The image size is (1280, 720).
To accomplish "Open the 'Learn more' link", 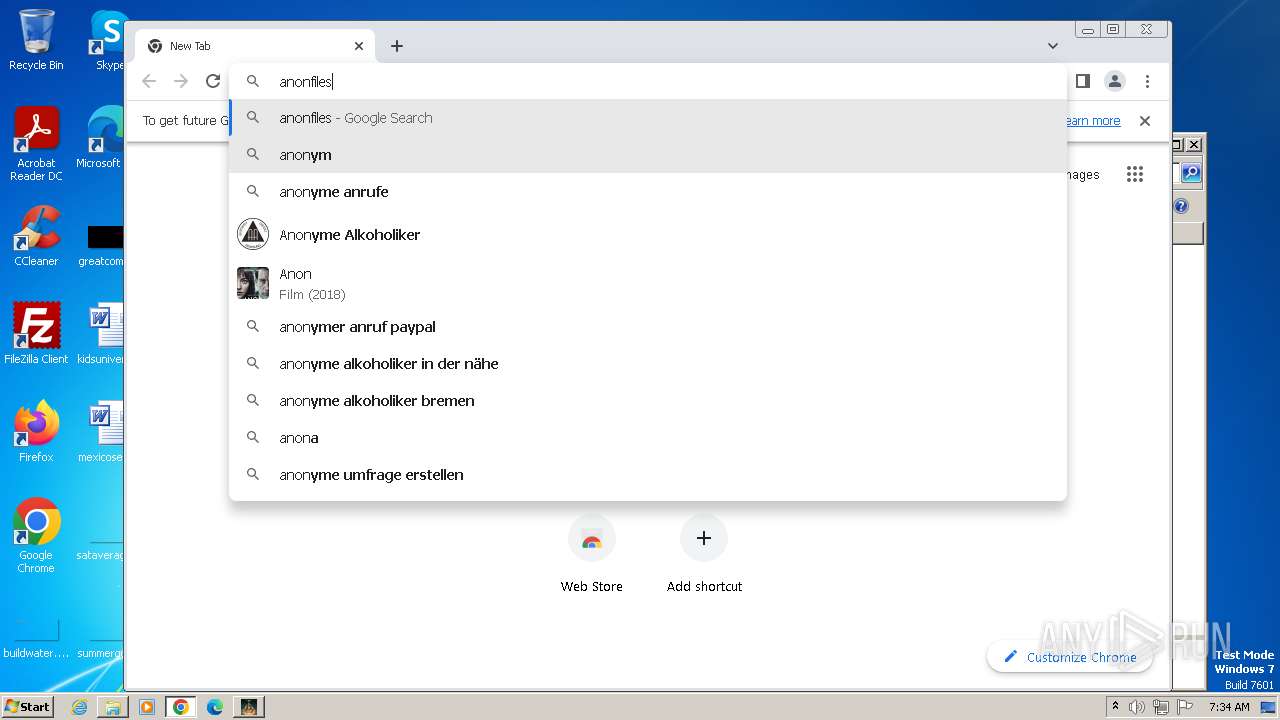I will (1091, 121).
